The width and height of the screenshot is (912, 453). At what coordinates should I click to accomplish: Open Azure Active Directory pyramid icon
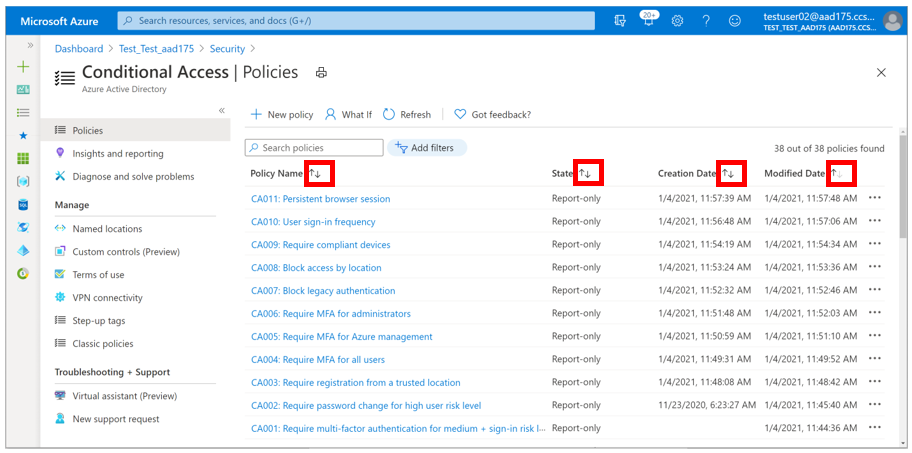point(23,250)
